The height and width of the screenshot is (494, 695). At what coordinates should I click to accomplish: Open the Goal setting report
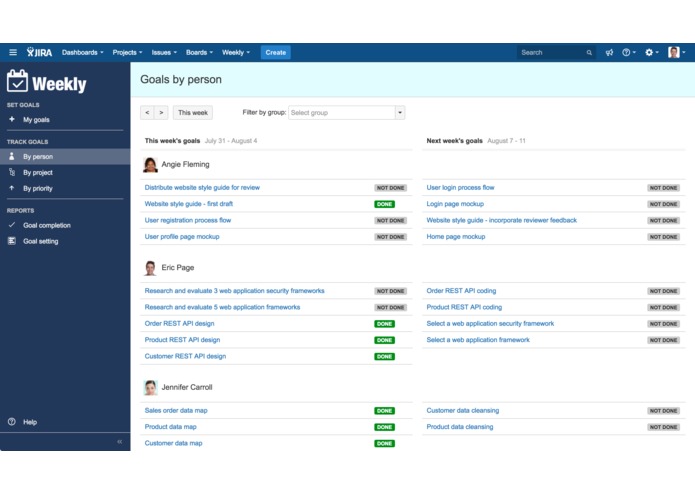[41, 241]
